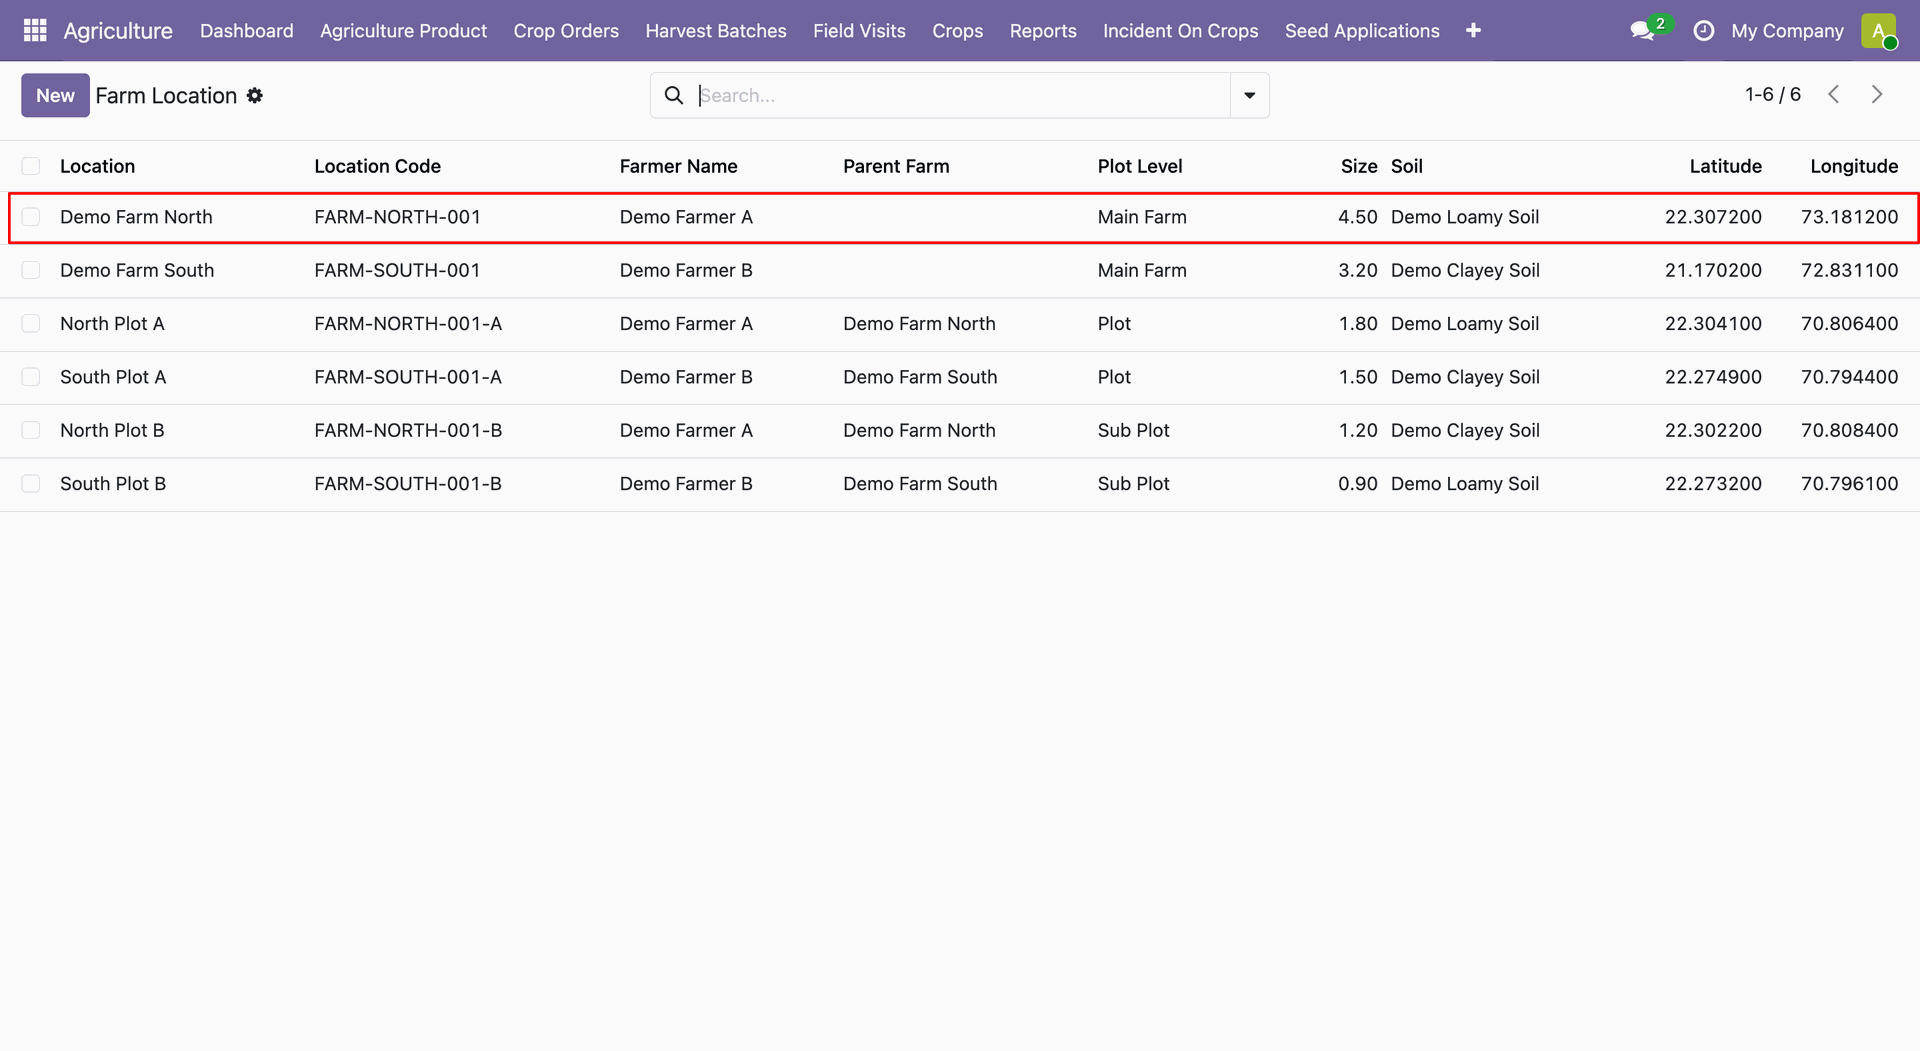Open the Dashboard menu
The width and height of the screenshot is (1920, 1051).
pos(247,31)
